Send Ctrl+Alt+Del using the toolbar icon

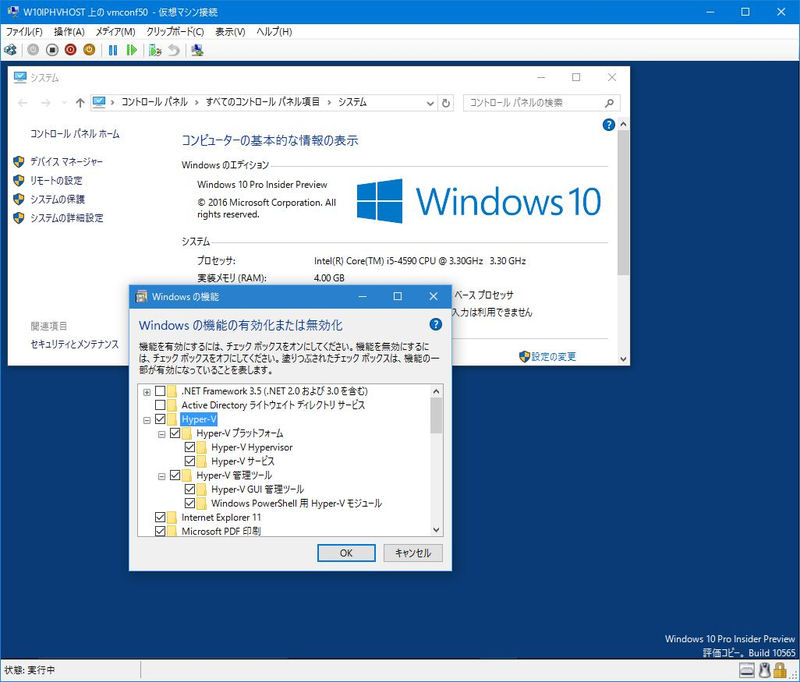point(10,50)
